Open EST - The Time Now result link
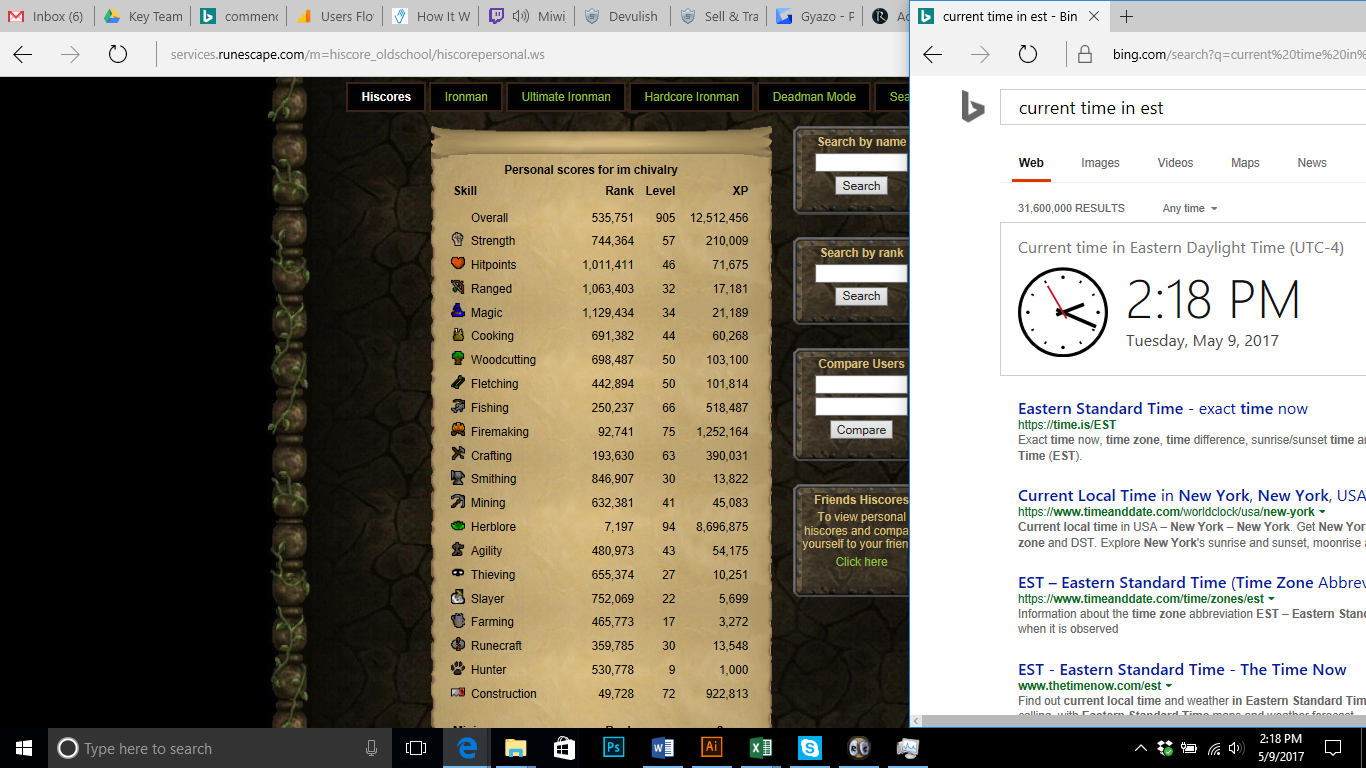The height and width of the screenshot is (768, 1366). 1182,669
